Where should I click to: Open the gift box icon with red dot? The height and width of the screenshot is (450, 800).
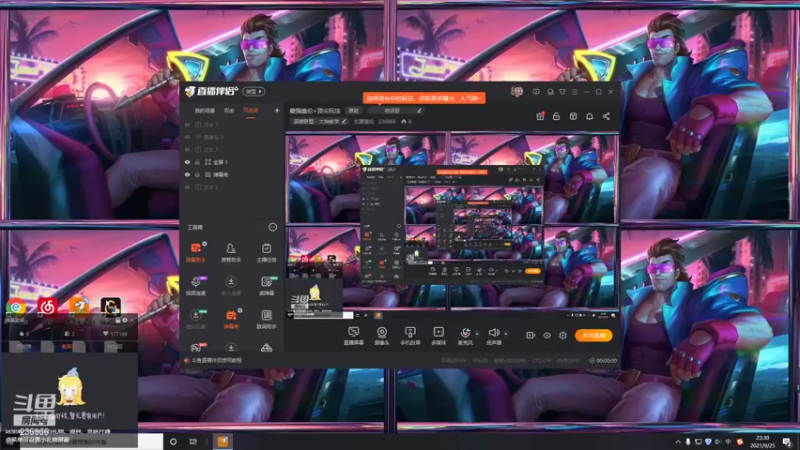540,116
